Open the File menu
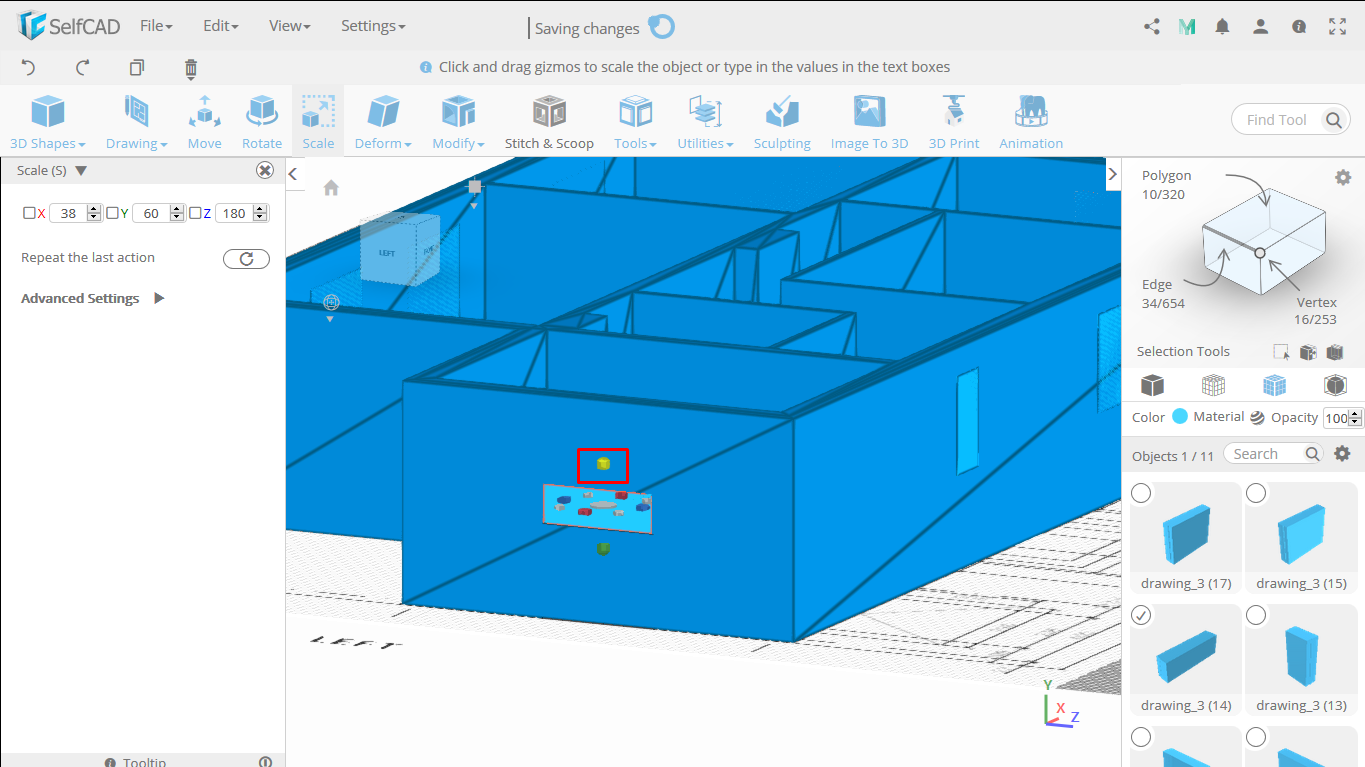The image size is (1365, 767). pyautogui.click(x=156, y=26)
